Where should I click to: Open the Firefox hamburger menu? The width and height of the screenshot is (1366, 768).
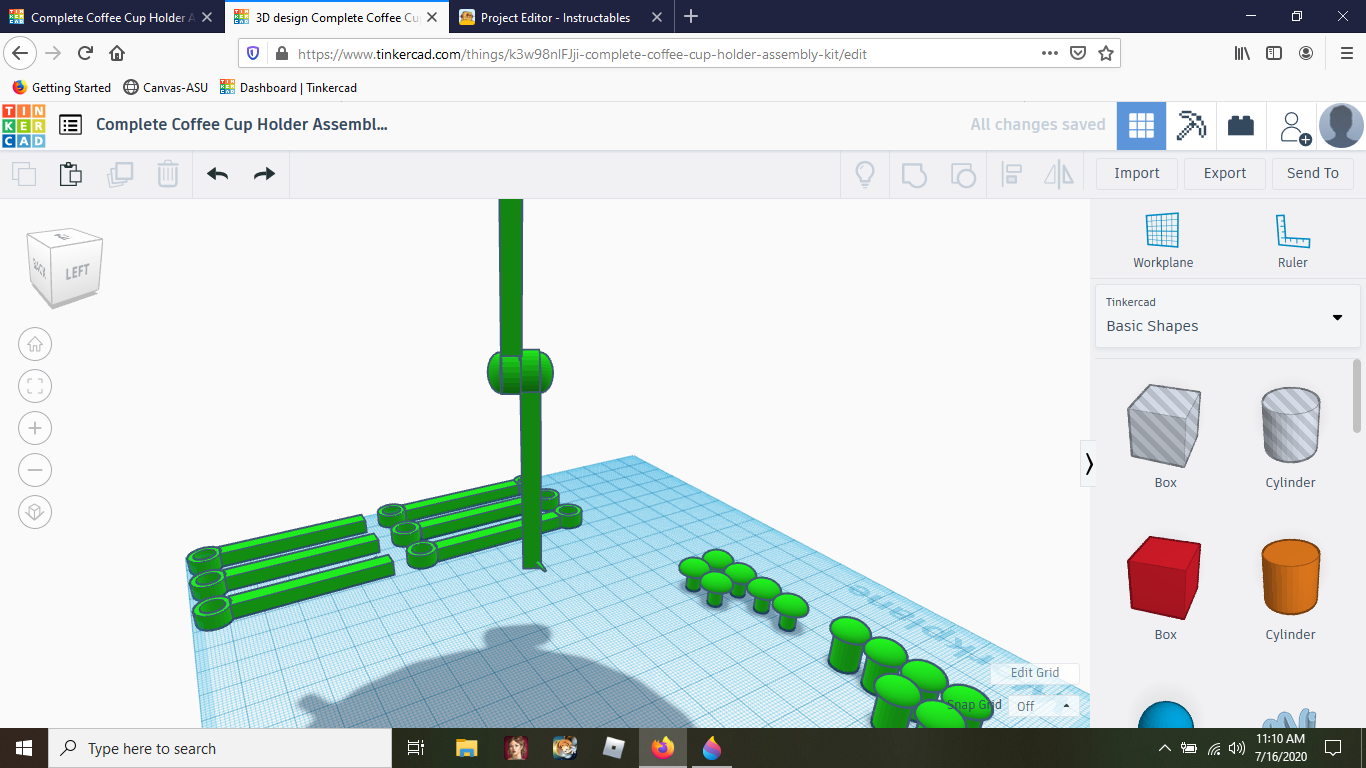pyautogui.click(x=1346, y=54)
